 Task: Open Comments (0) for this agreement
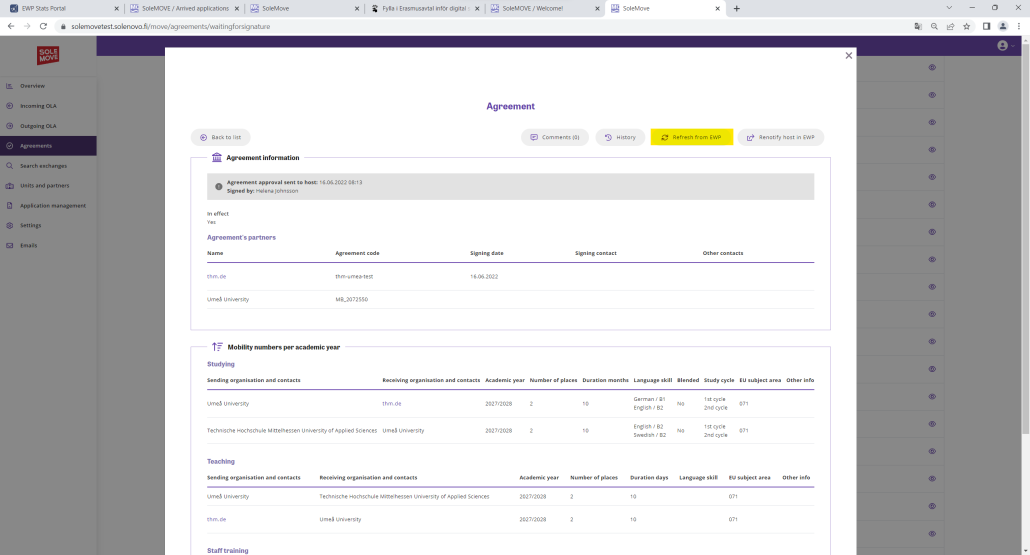click(555, 137)
